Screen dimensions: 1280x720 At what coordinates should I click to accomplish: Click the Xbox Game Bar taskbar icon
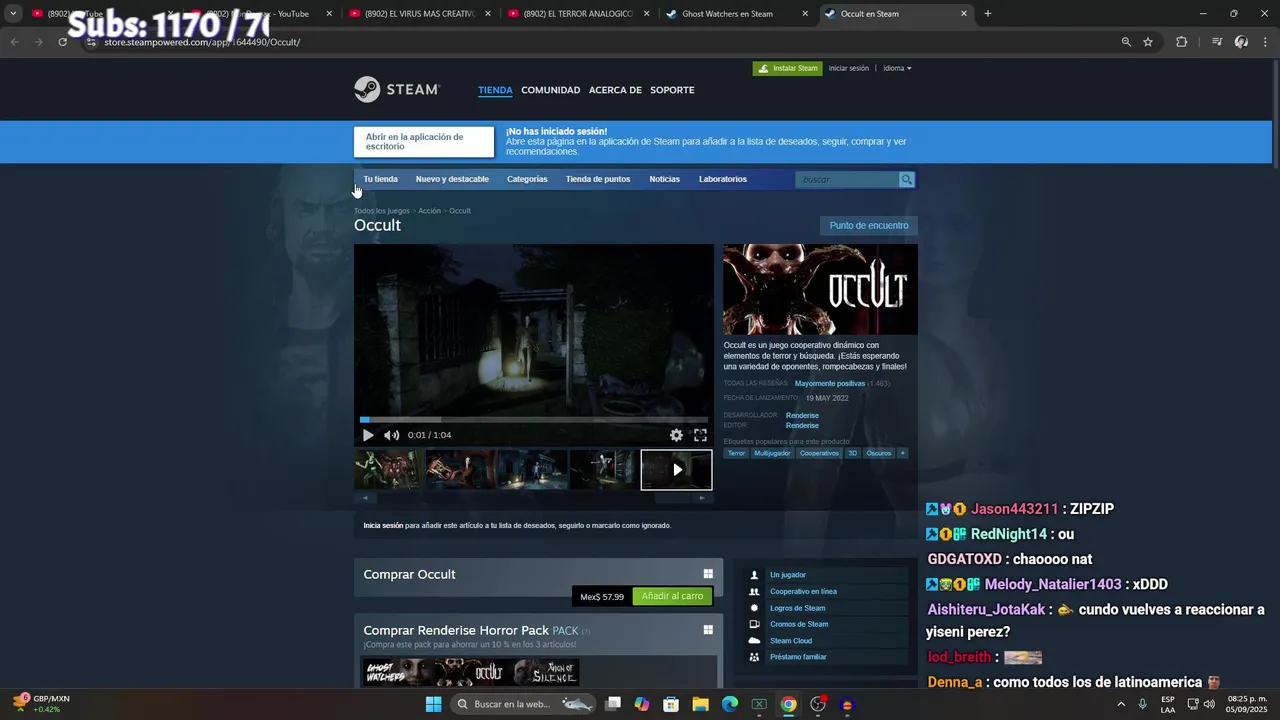[759, 704]
